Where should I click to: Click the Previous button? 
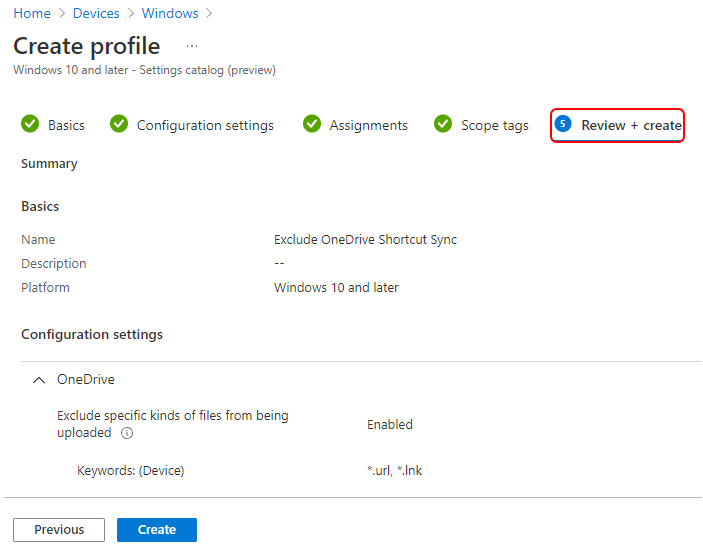pos(59,530)
